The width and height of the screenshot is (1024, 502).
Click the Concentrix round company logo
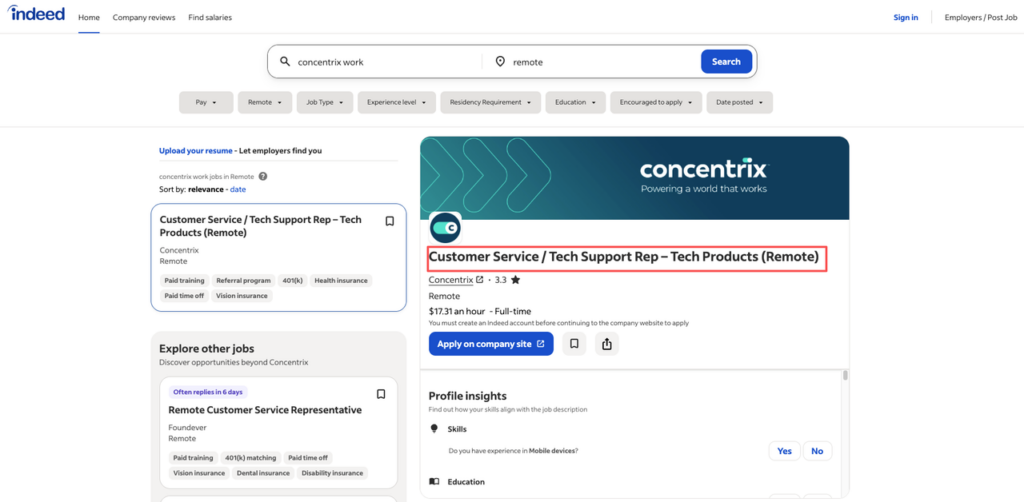[x=445, y=228]
